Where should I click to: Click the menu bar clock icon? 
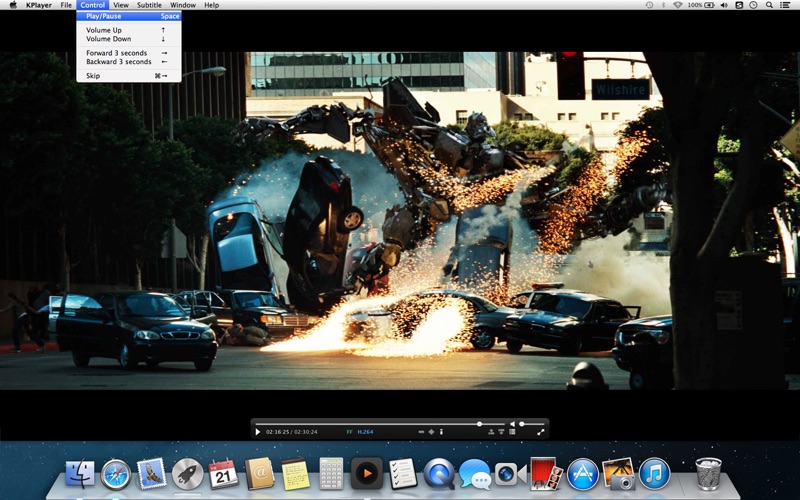[x=754, y=5]
